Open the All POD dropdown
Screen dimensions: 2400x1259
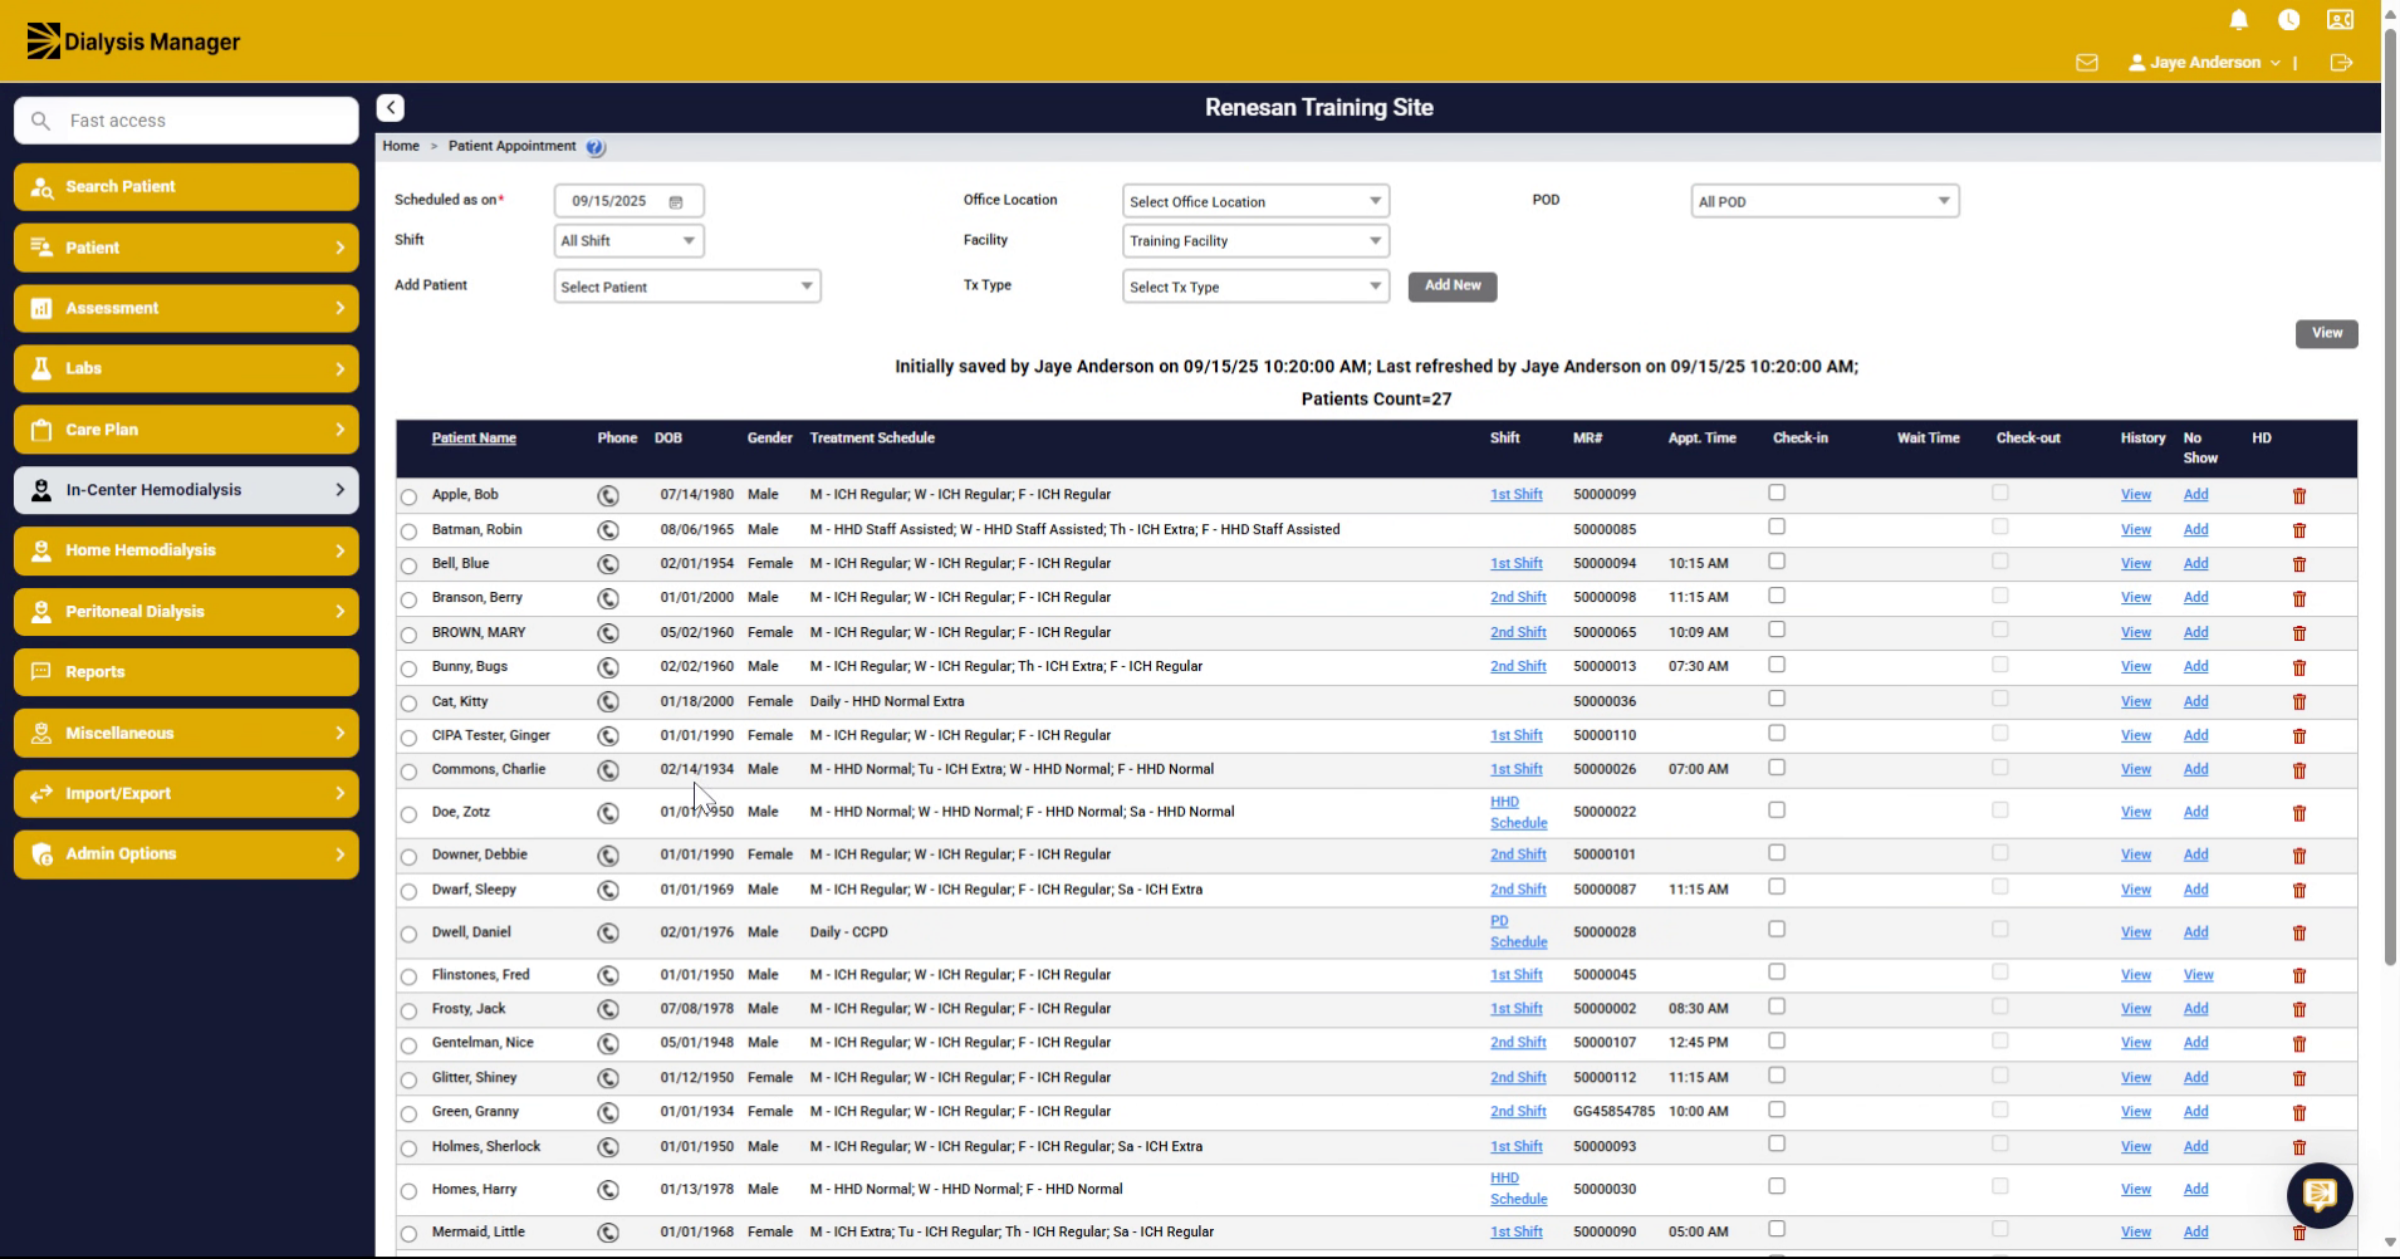(x=1824, y=202)
